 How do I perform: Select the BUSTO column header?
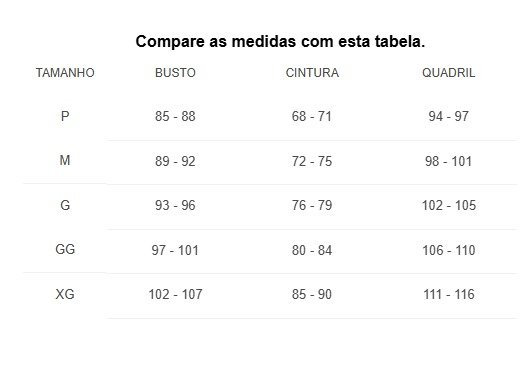[x=175, y=73]
